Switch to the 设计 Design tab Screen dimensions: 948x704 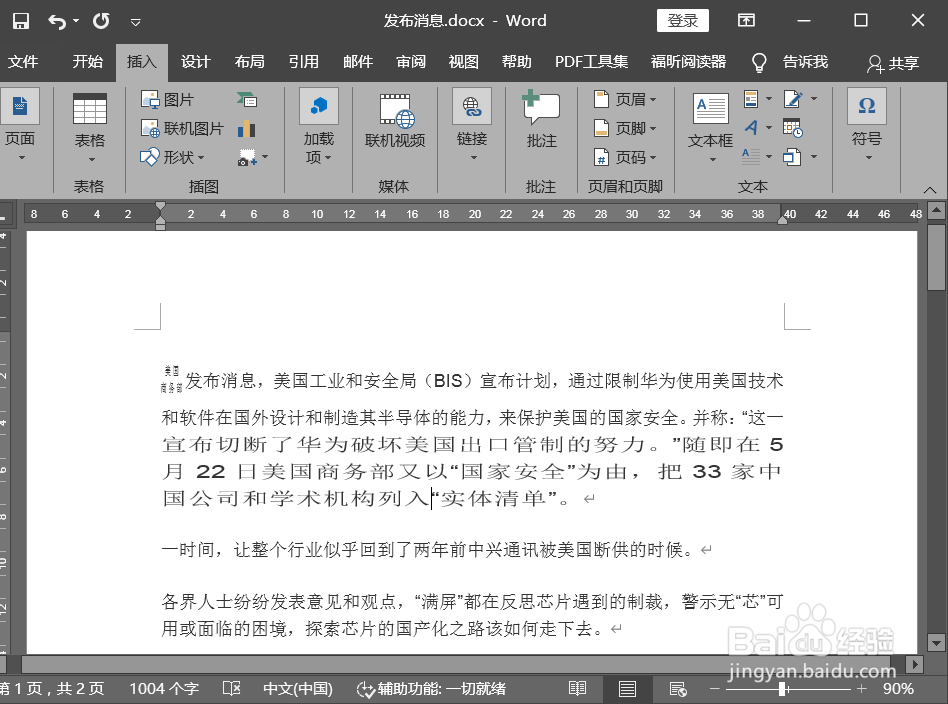(195, 62)
